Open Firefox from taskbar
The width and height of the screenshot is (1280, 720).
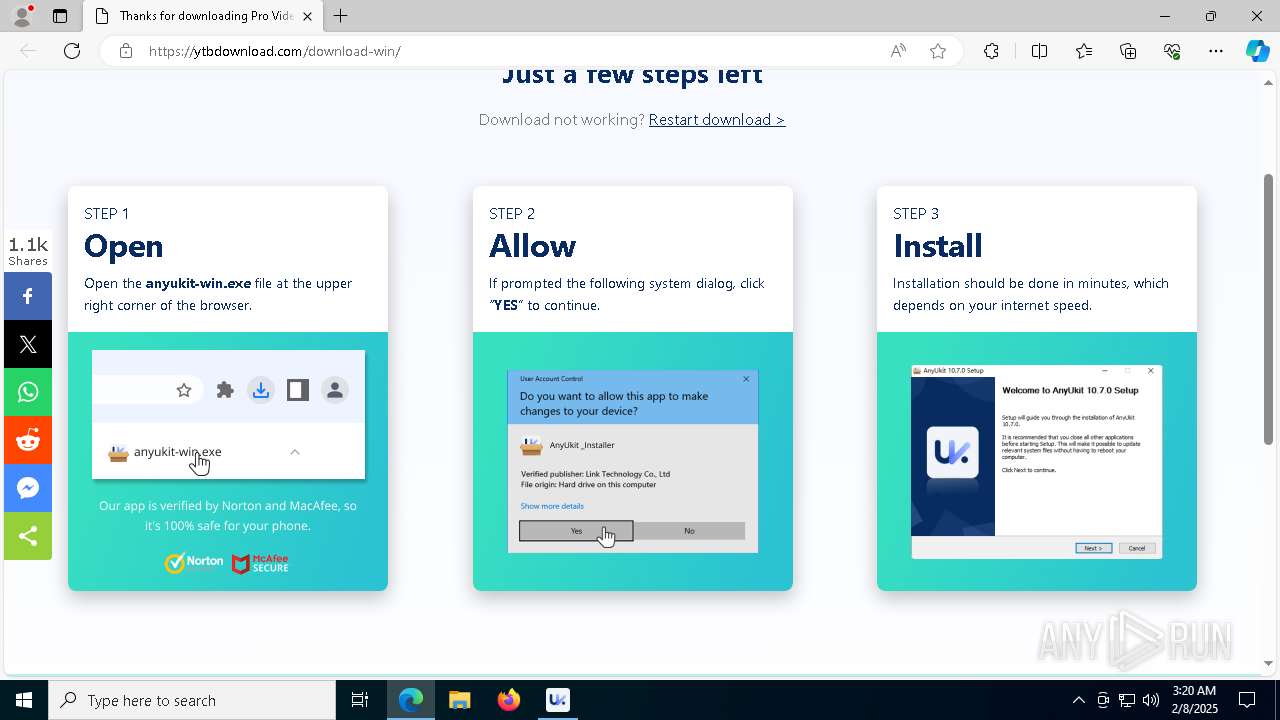click(x=508, y=700)
